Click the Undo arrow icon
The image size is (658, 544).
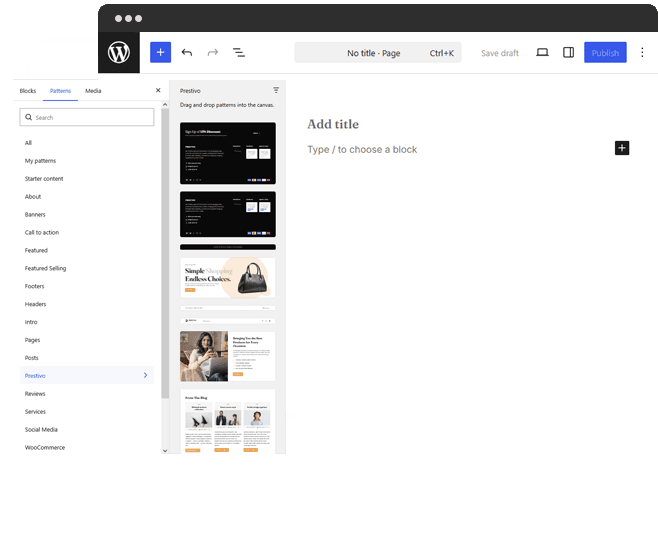coord(187,52)
